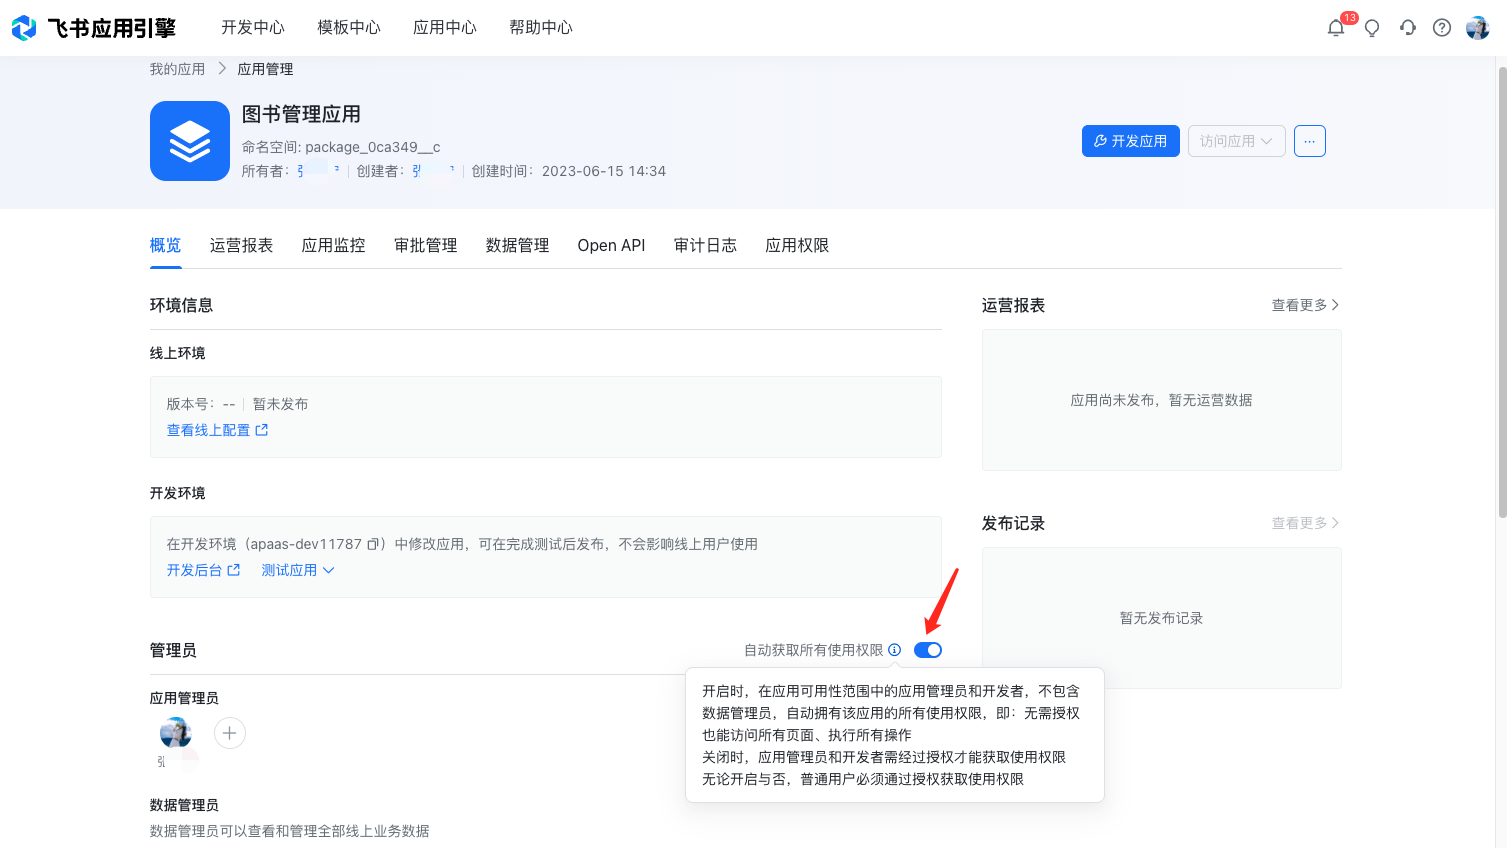The height and width of the screenshot is (848, 1507).
Task: Click the 应用管理 breadcrumb
Action: (x=265, y=69)
